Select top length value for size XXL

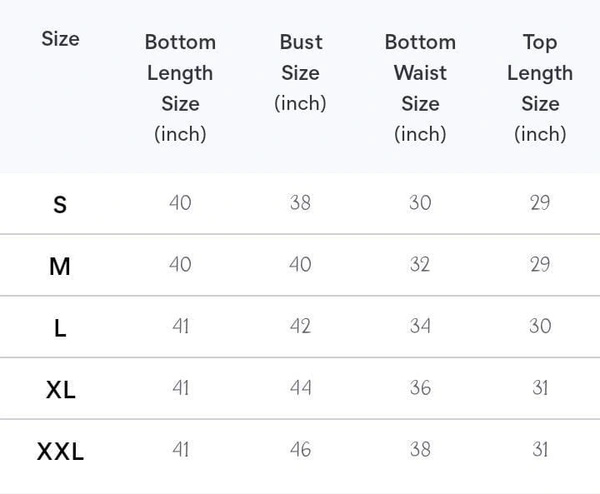[540, 450]
